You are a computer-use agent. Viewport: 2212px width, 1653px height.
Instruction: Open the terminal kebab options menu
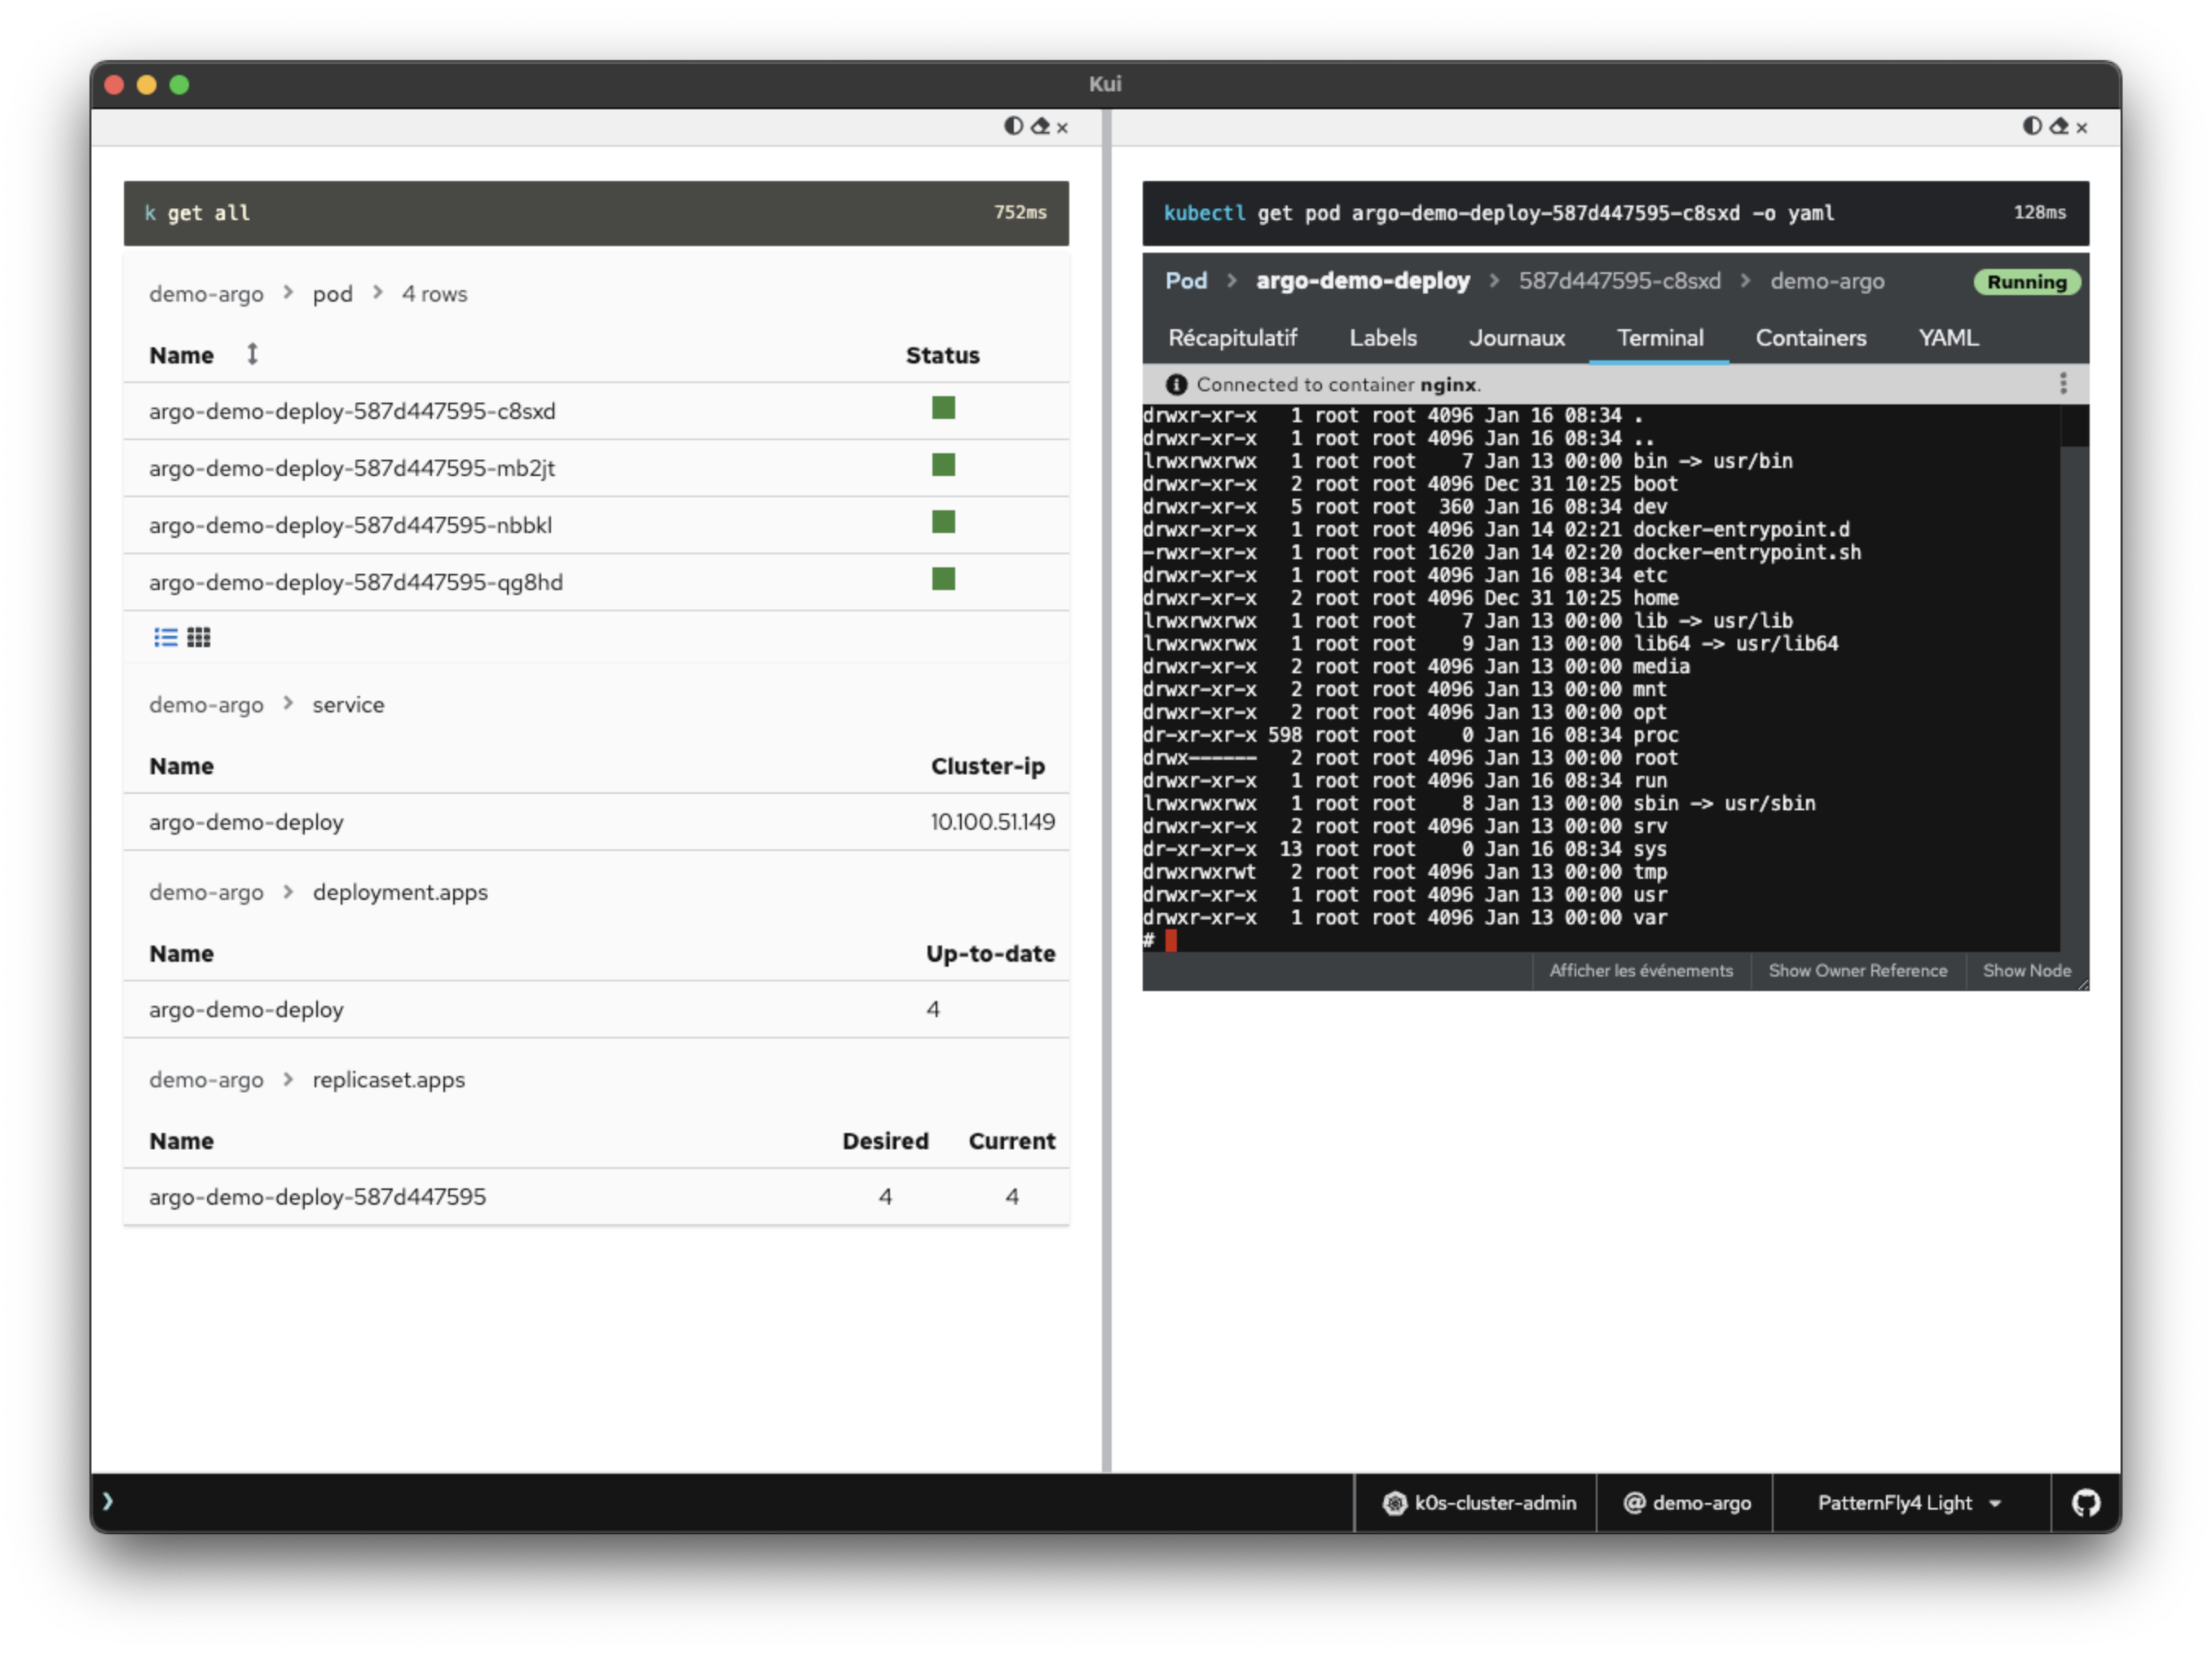(x=2063, y=384)
